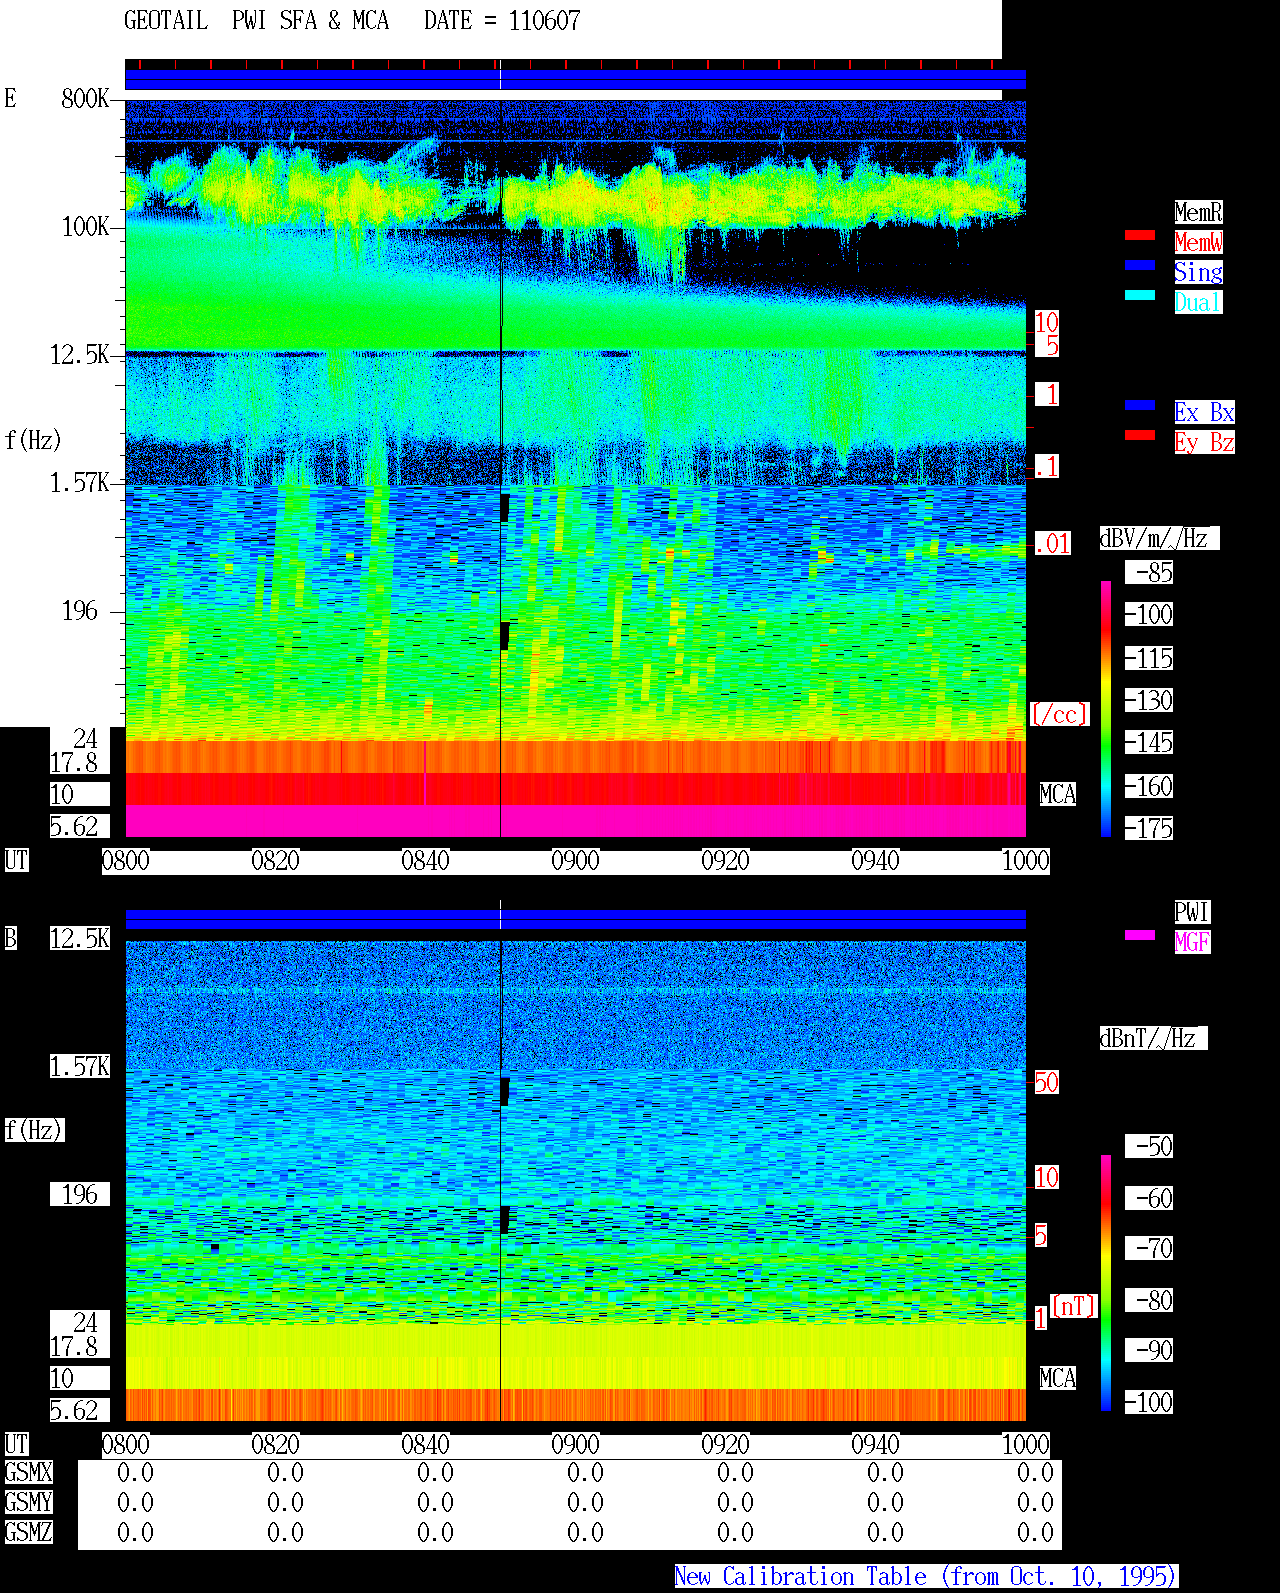Click the GSMX row label
1280x1593 pixels.
[28, 1473]
